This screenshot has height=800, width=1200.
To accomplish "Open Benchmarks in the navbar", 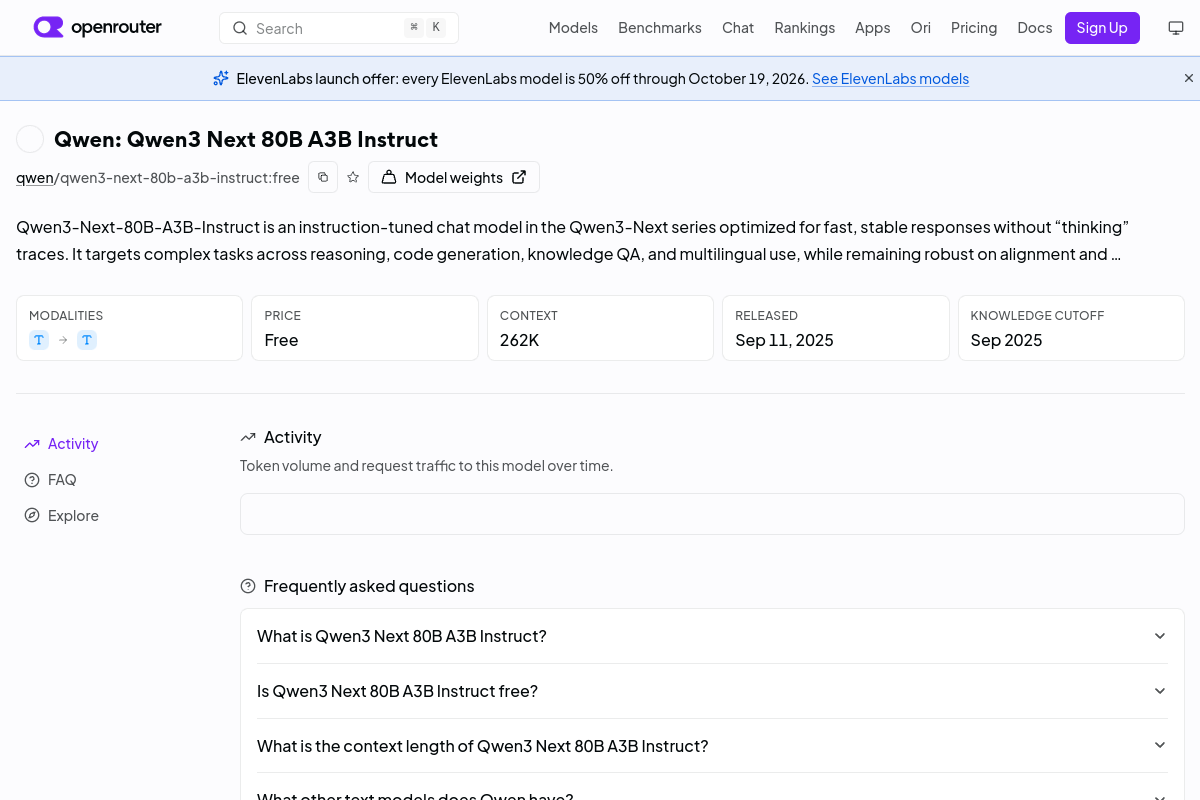I will click(x=660, y=28).
